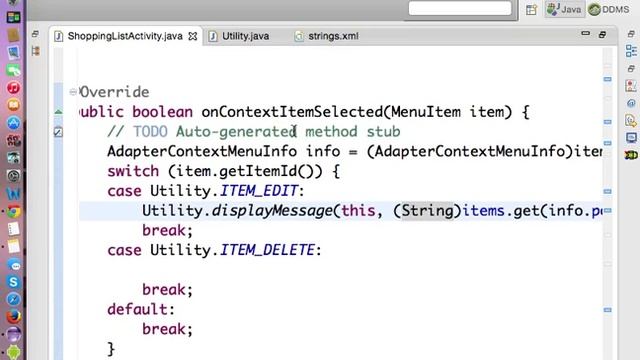The image size is (640, 360).
Task: Open the Package Explorer from left trim
Action: pos(36,51)
